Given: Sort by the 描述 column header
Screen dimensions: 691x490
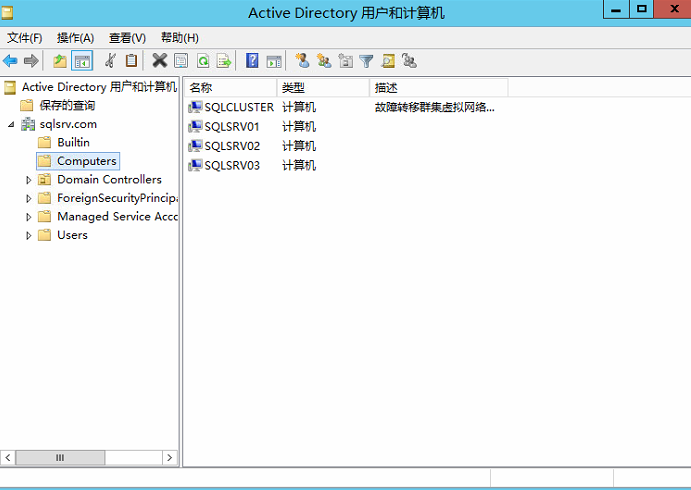Looking at the screenshot, I should (439, 88).
